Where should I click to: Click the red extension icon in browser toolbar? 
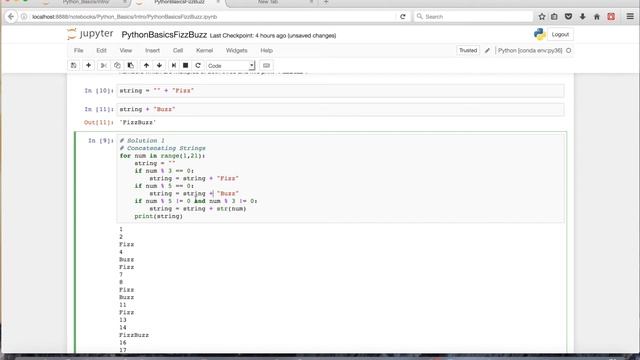tap(611, 17)
